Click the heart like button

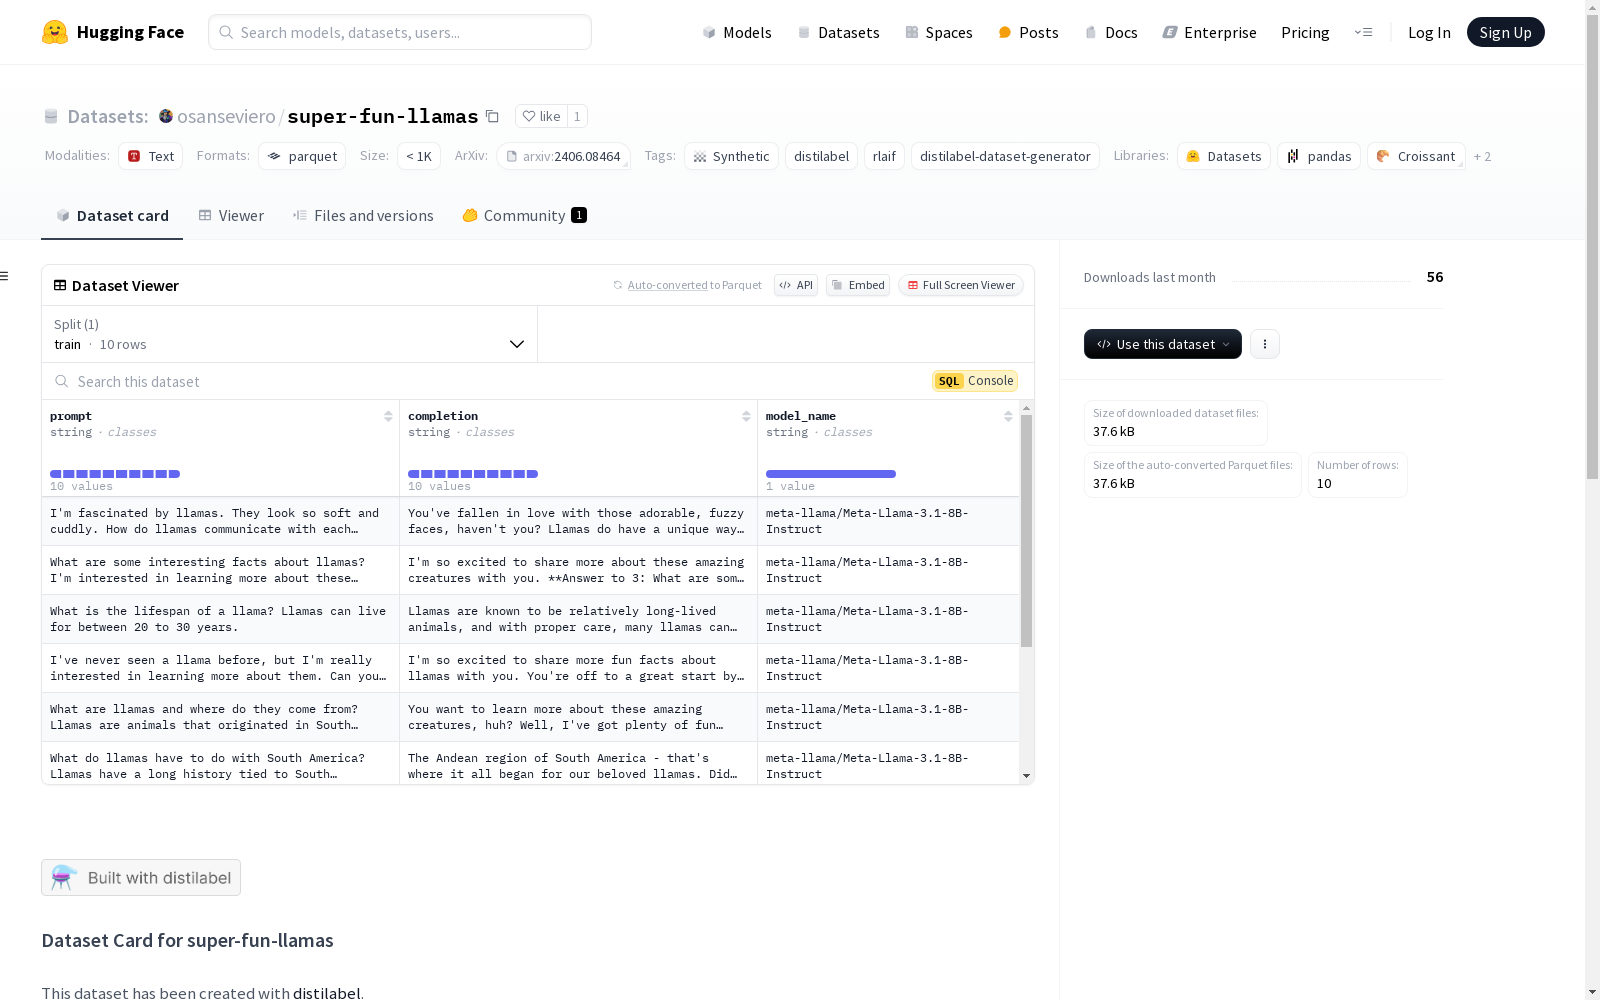541,116
